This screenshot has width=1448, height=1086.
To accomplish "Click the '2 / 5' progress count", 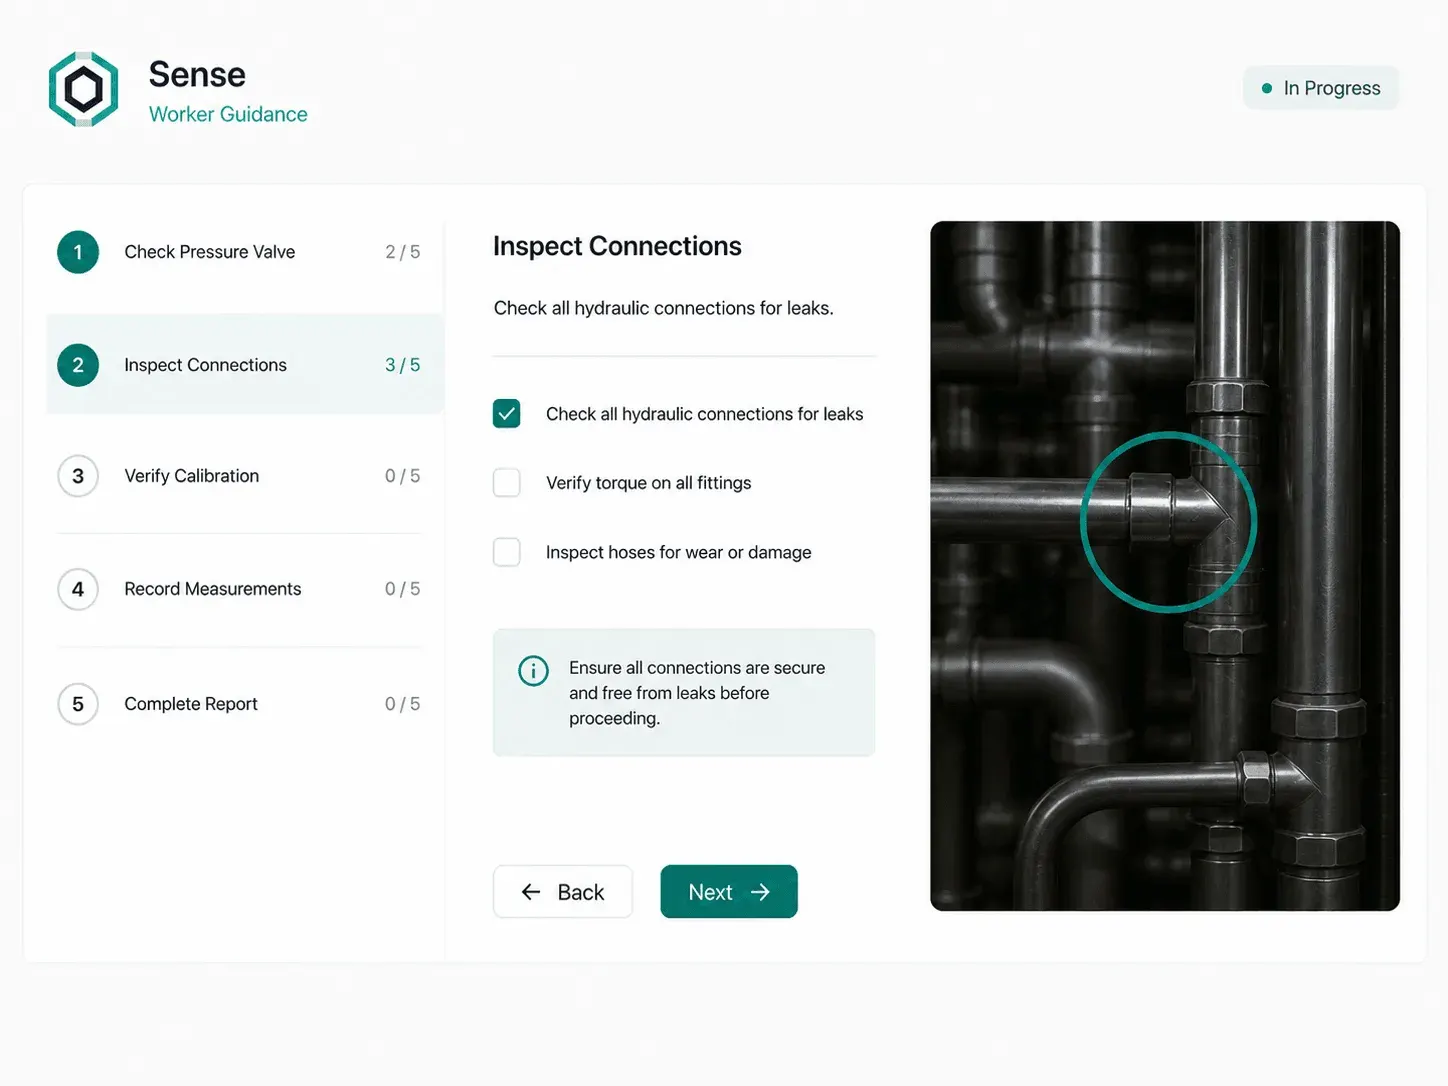I will [403, 252].
